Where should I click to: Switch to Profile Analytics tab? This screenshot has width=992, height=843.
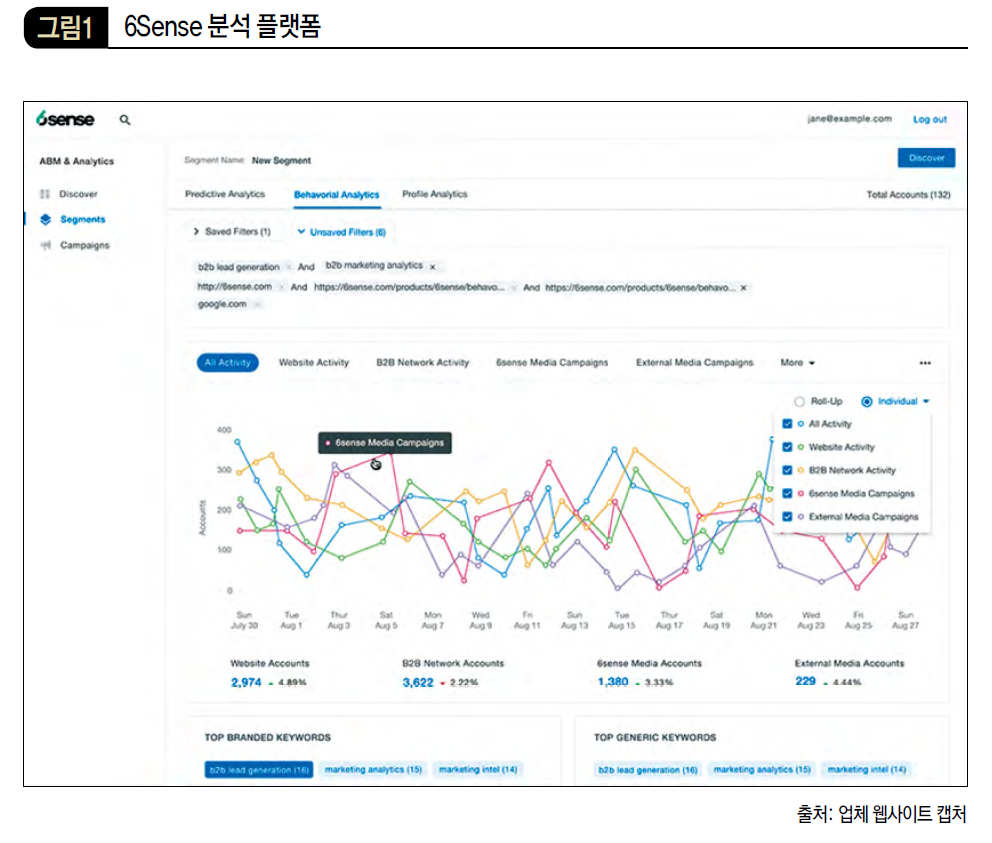pos(435,194)
